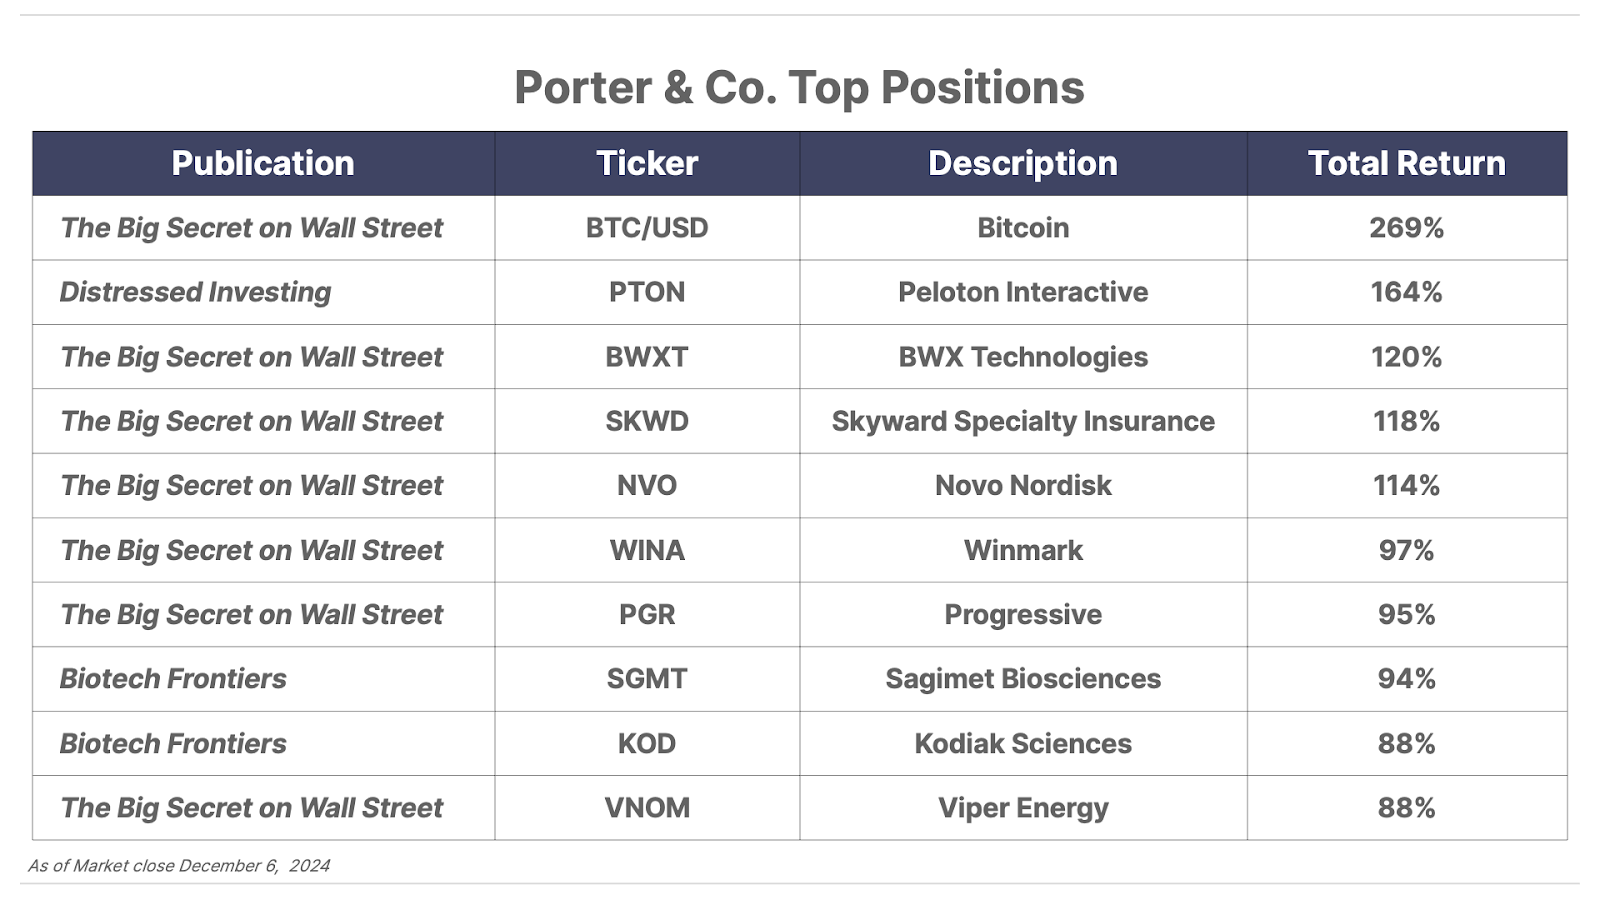Select the WINA ticker cell
Image resolution: width=1600 pixels, height=900 pixels.
[647, 550]
